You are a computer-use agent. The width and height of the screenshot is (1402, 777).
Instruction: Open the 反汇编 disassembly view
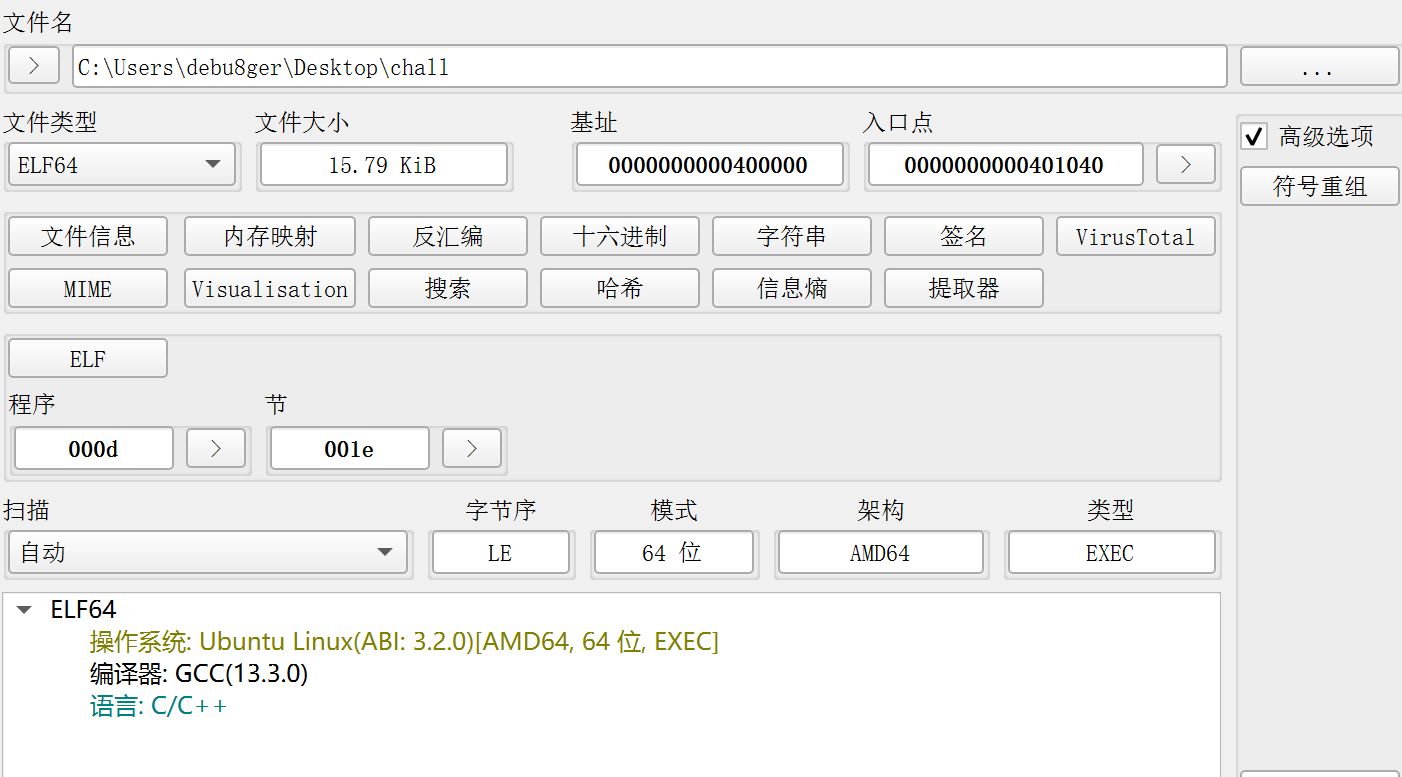tap(447, 237)
